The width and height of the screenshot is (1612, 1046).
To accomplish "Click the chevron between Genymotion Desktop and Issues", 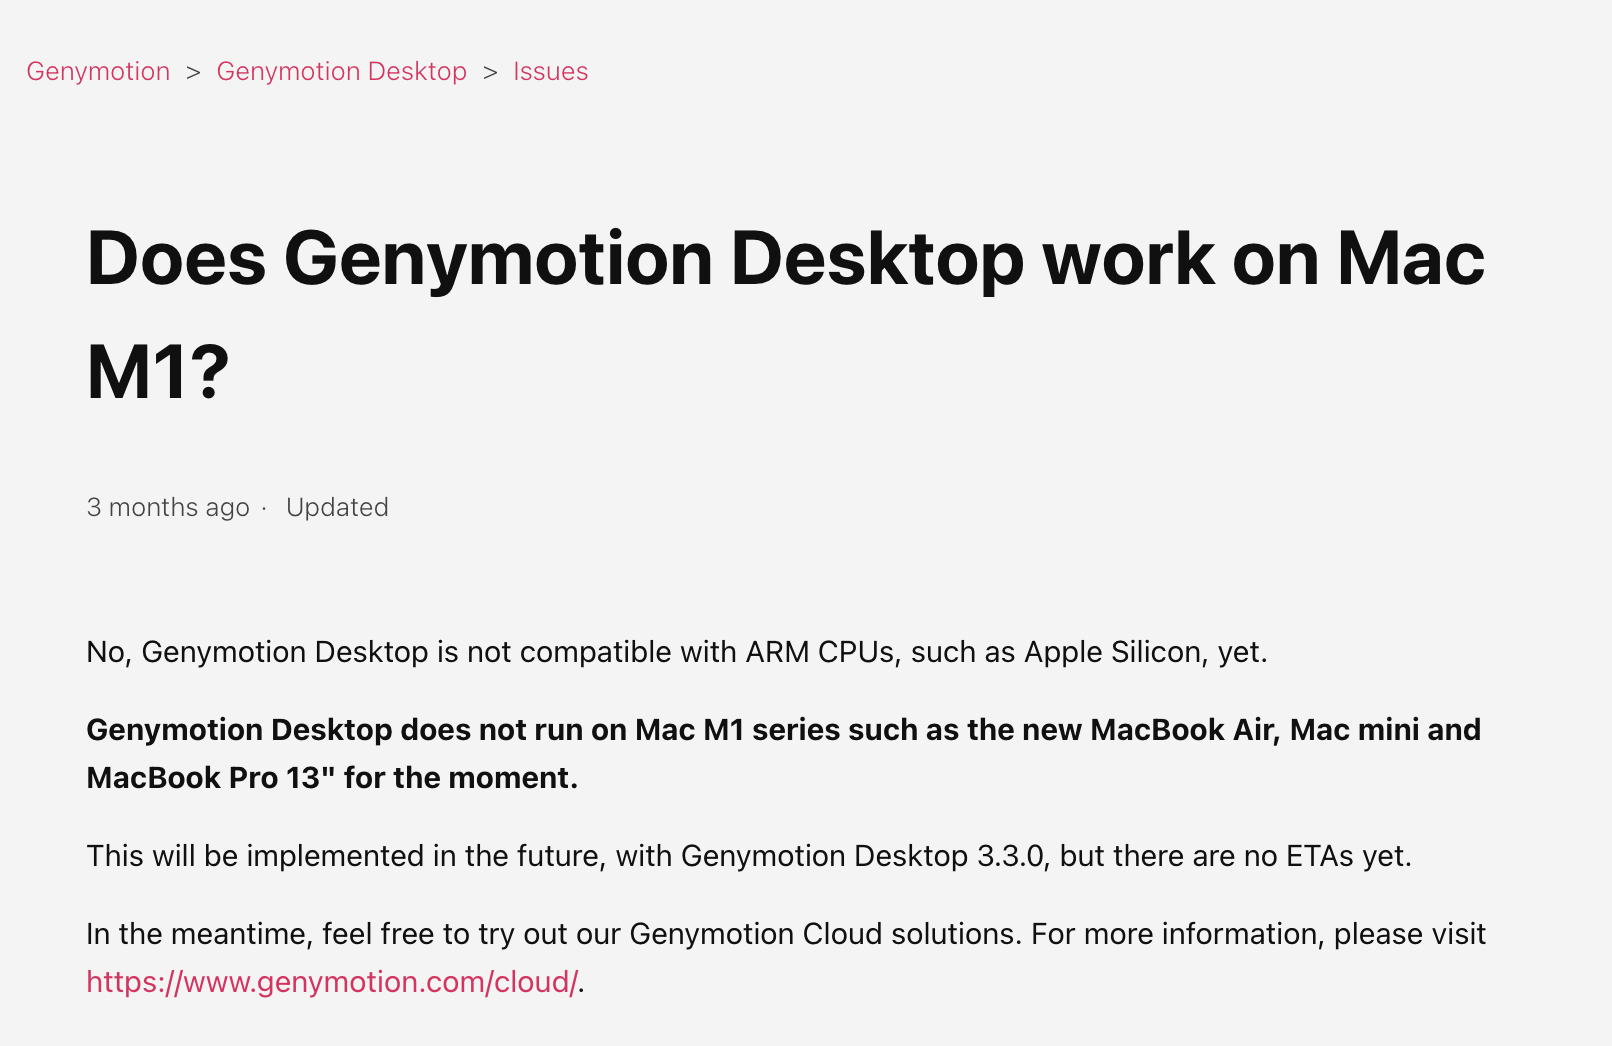I will 489,71.
